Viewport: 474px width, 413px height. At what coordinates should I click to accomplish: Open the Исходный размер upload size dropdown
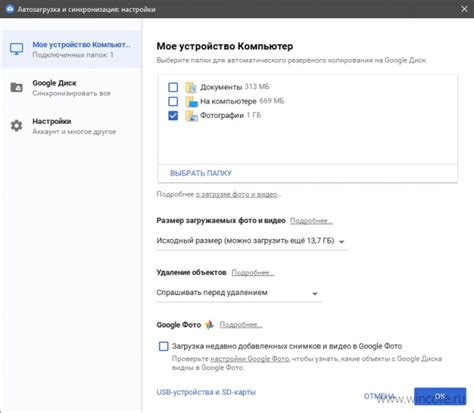252,241
